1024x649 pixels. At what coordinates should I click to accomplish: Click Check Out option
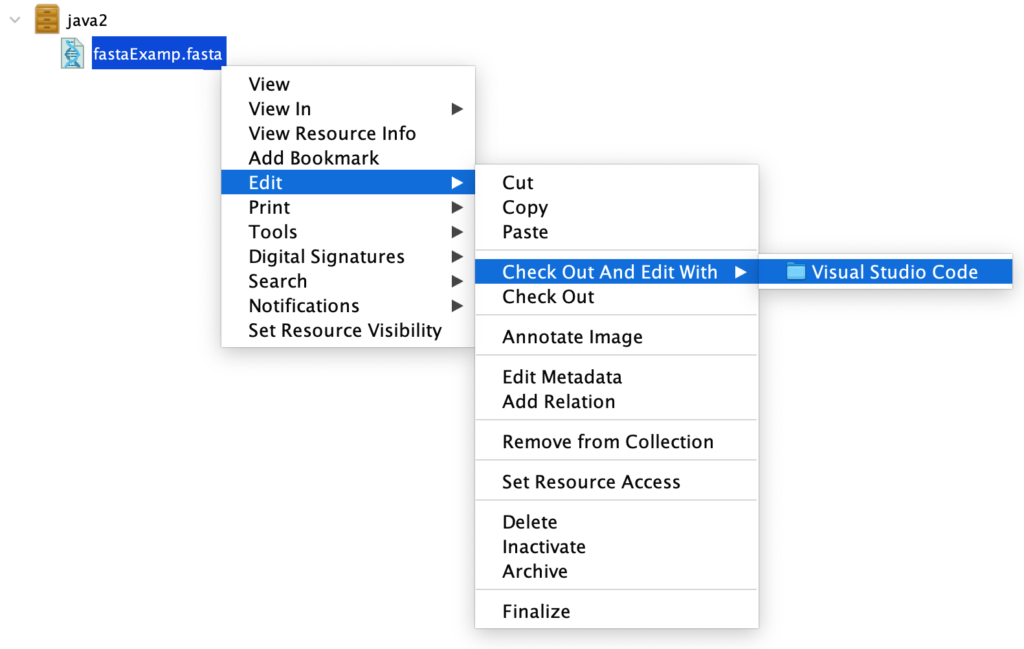pos(548,297)
